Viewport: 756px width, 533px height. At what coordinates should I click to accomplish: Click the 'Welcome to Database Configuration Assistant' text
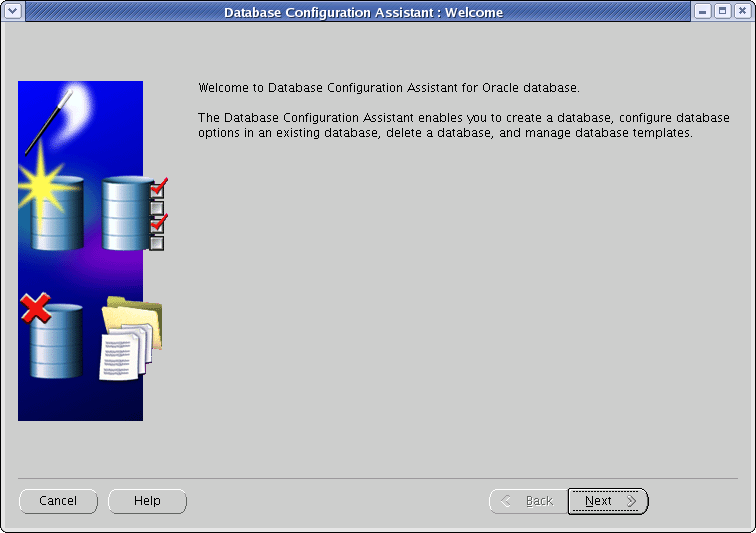click(389, 88)
